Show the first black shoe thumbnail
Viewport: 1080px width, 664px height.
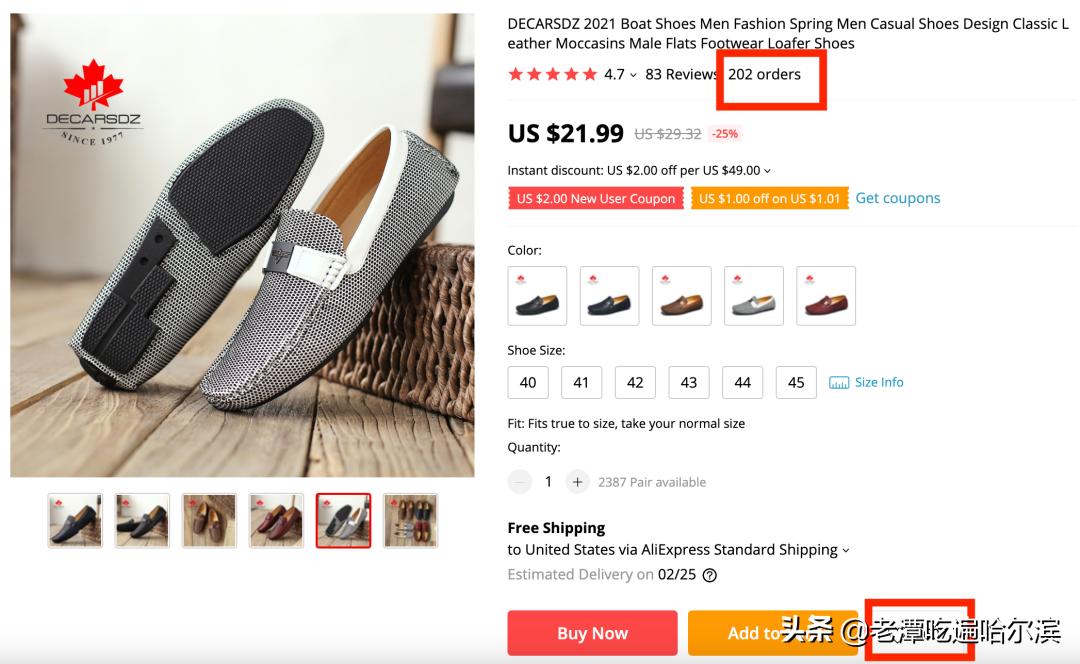tap(75, 520)
